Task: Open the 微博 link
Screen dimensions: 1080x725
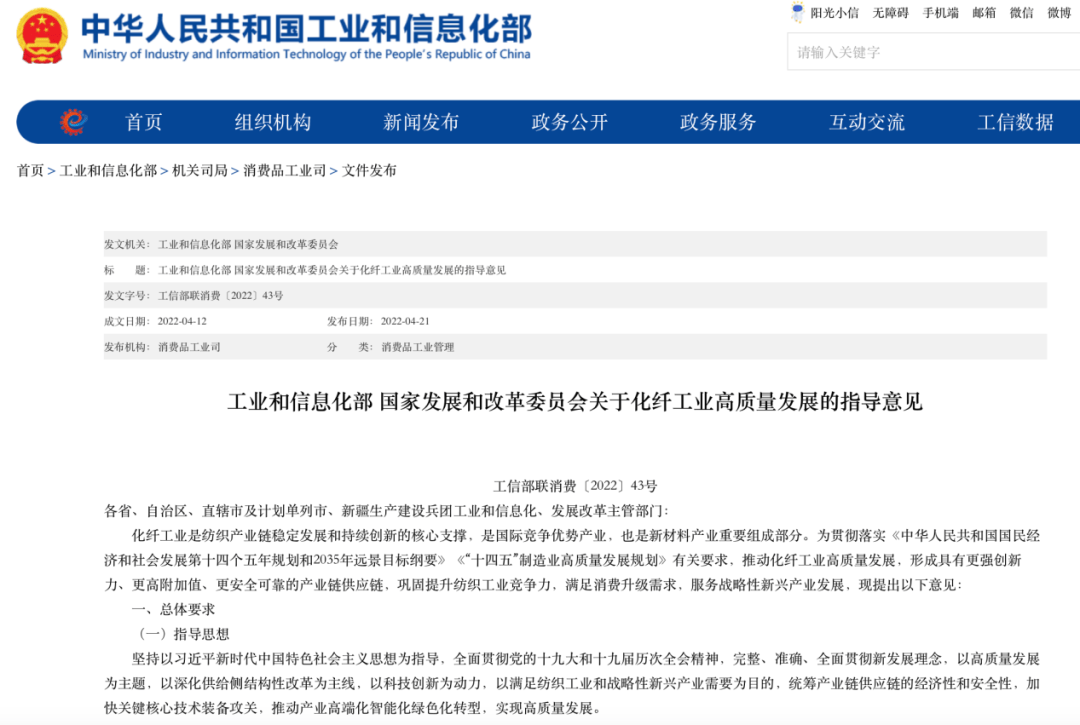Action: (x=1059, y=13)
